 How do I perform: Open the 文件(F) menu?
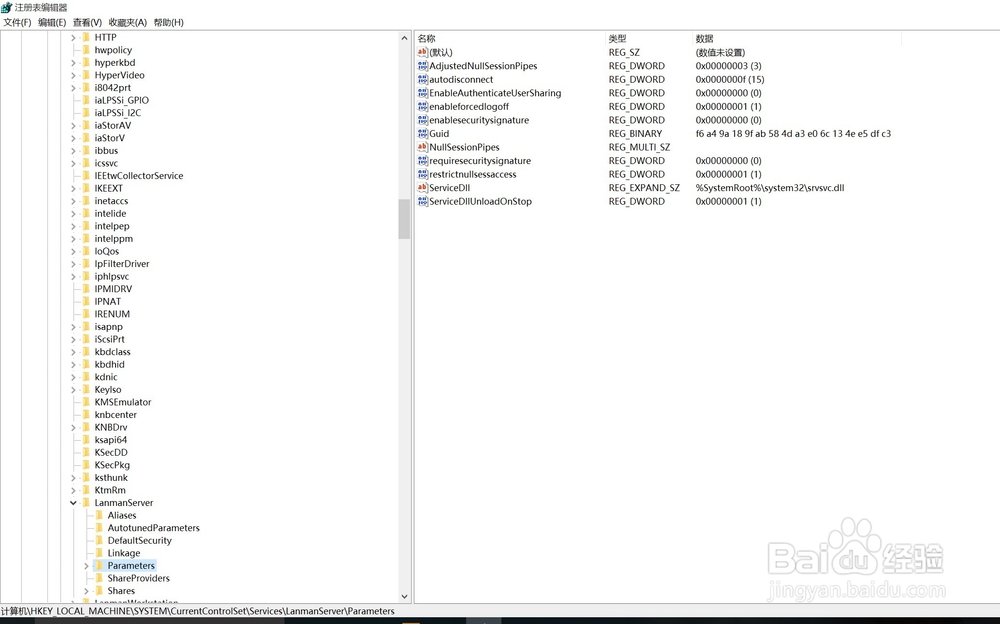click(x=17, y=22)
